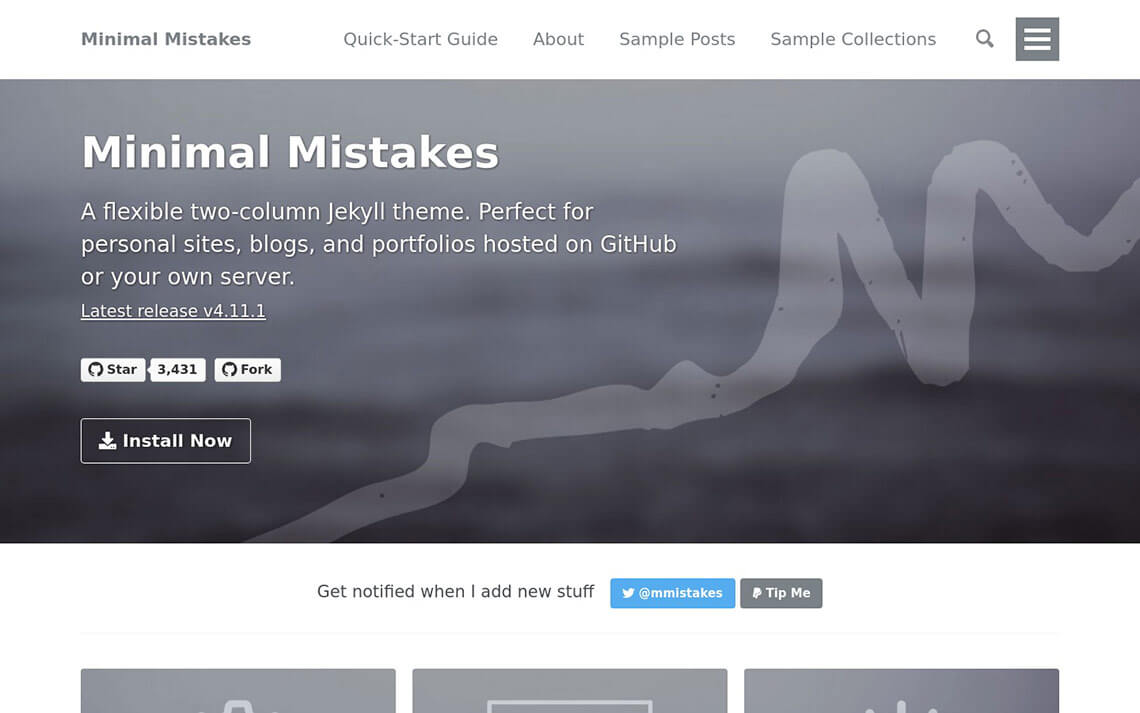Click the middle feature thumbnail card
Image resolution: width=1140 pixels, height=713 pixels.
[x=569, y=690]
